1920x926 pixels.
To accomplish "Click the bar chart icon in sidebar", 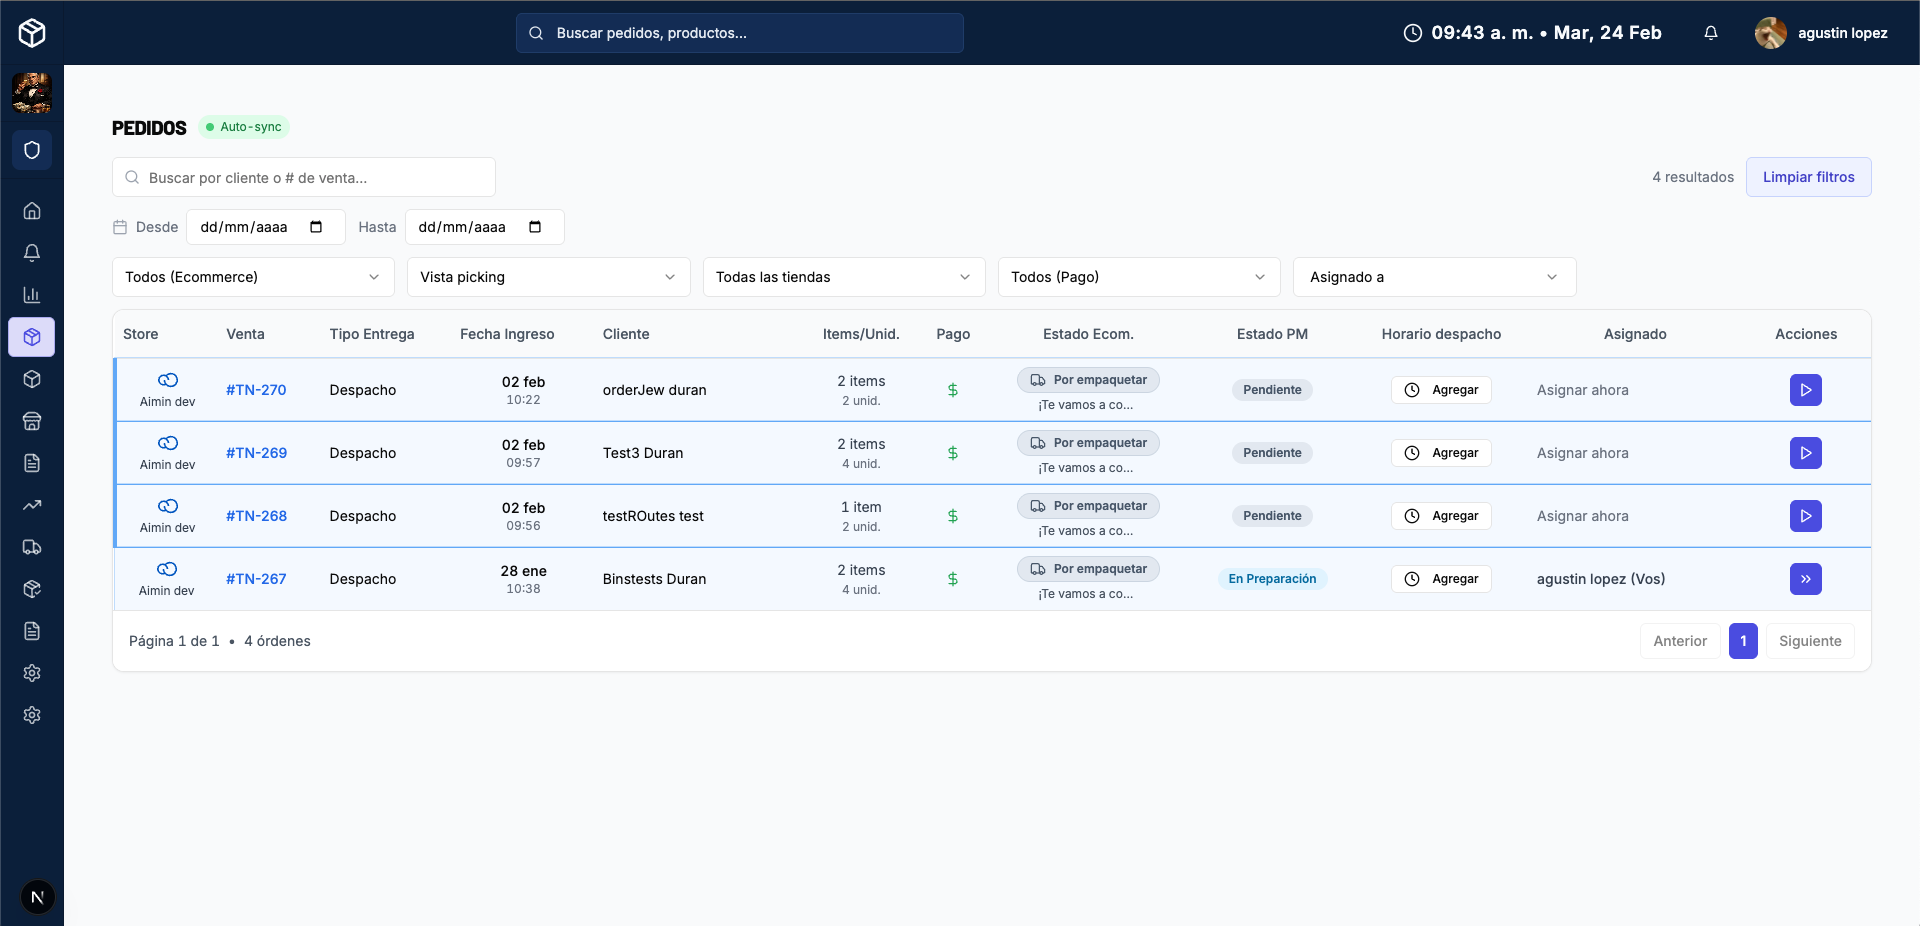I will [32, 295].
